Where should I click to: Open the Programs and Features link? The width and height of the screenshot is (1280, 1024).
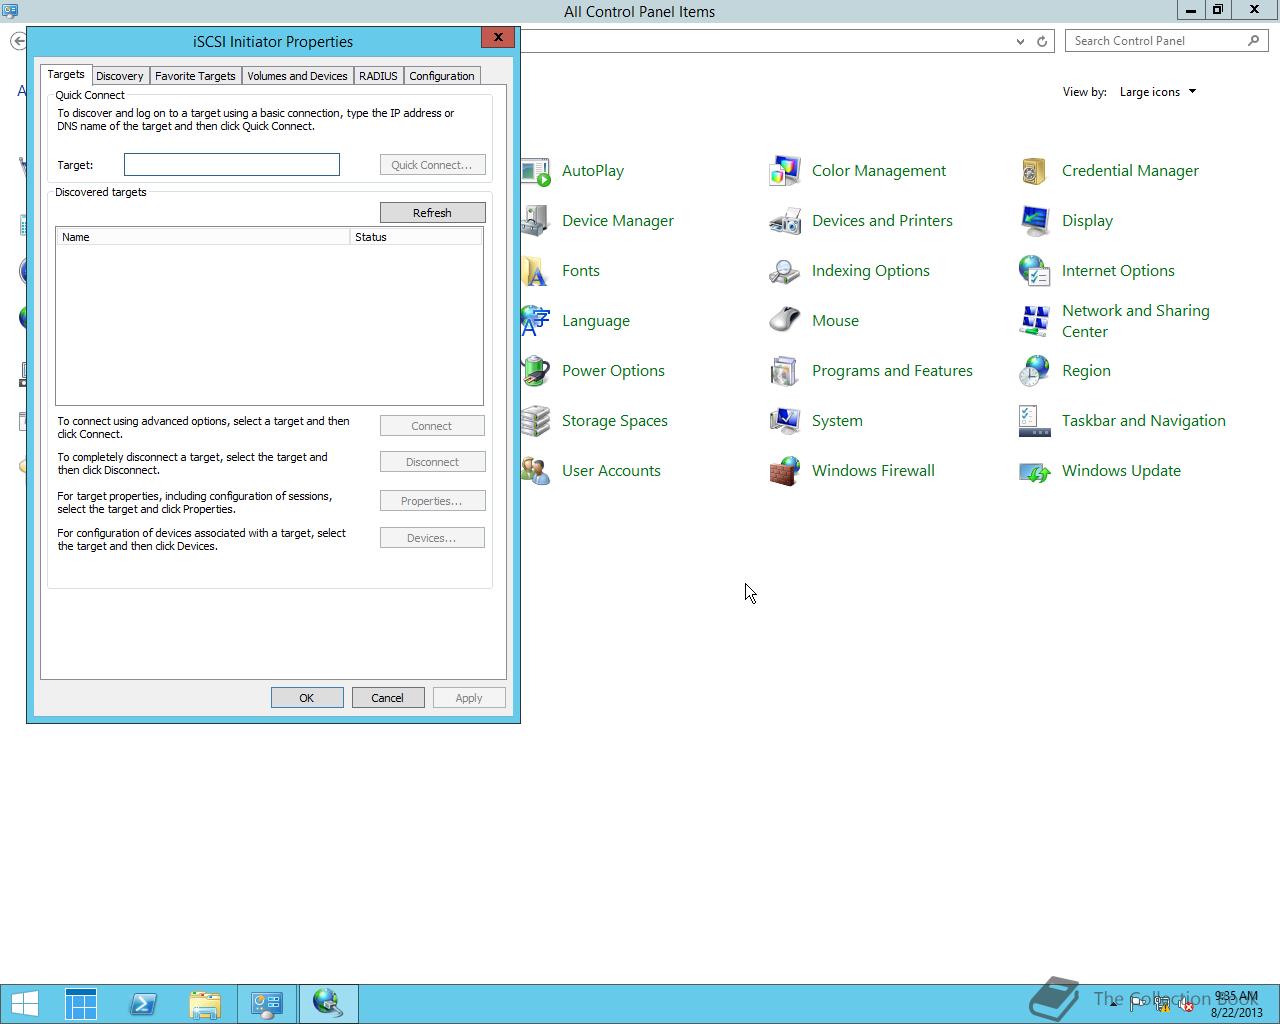(892, 371)
